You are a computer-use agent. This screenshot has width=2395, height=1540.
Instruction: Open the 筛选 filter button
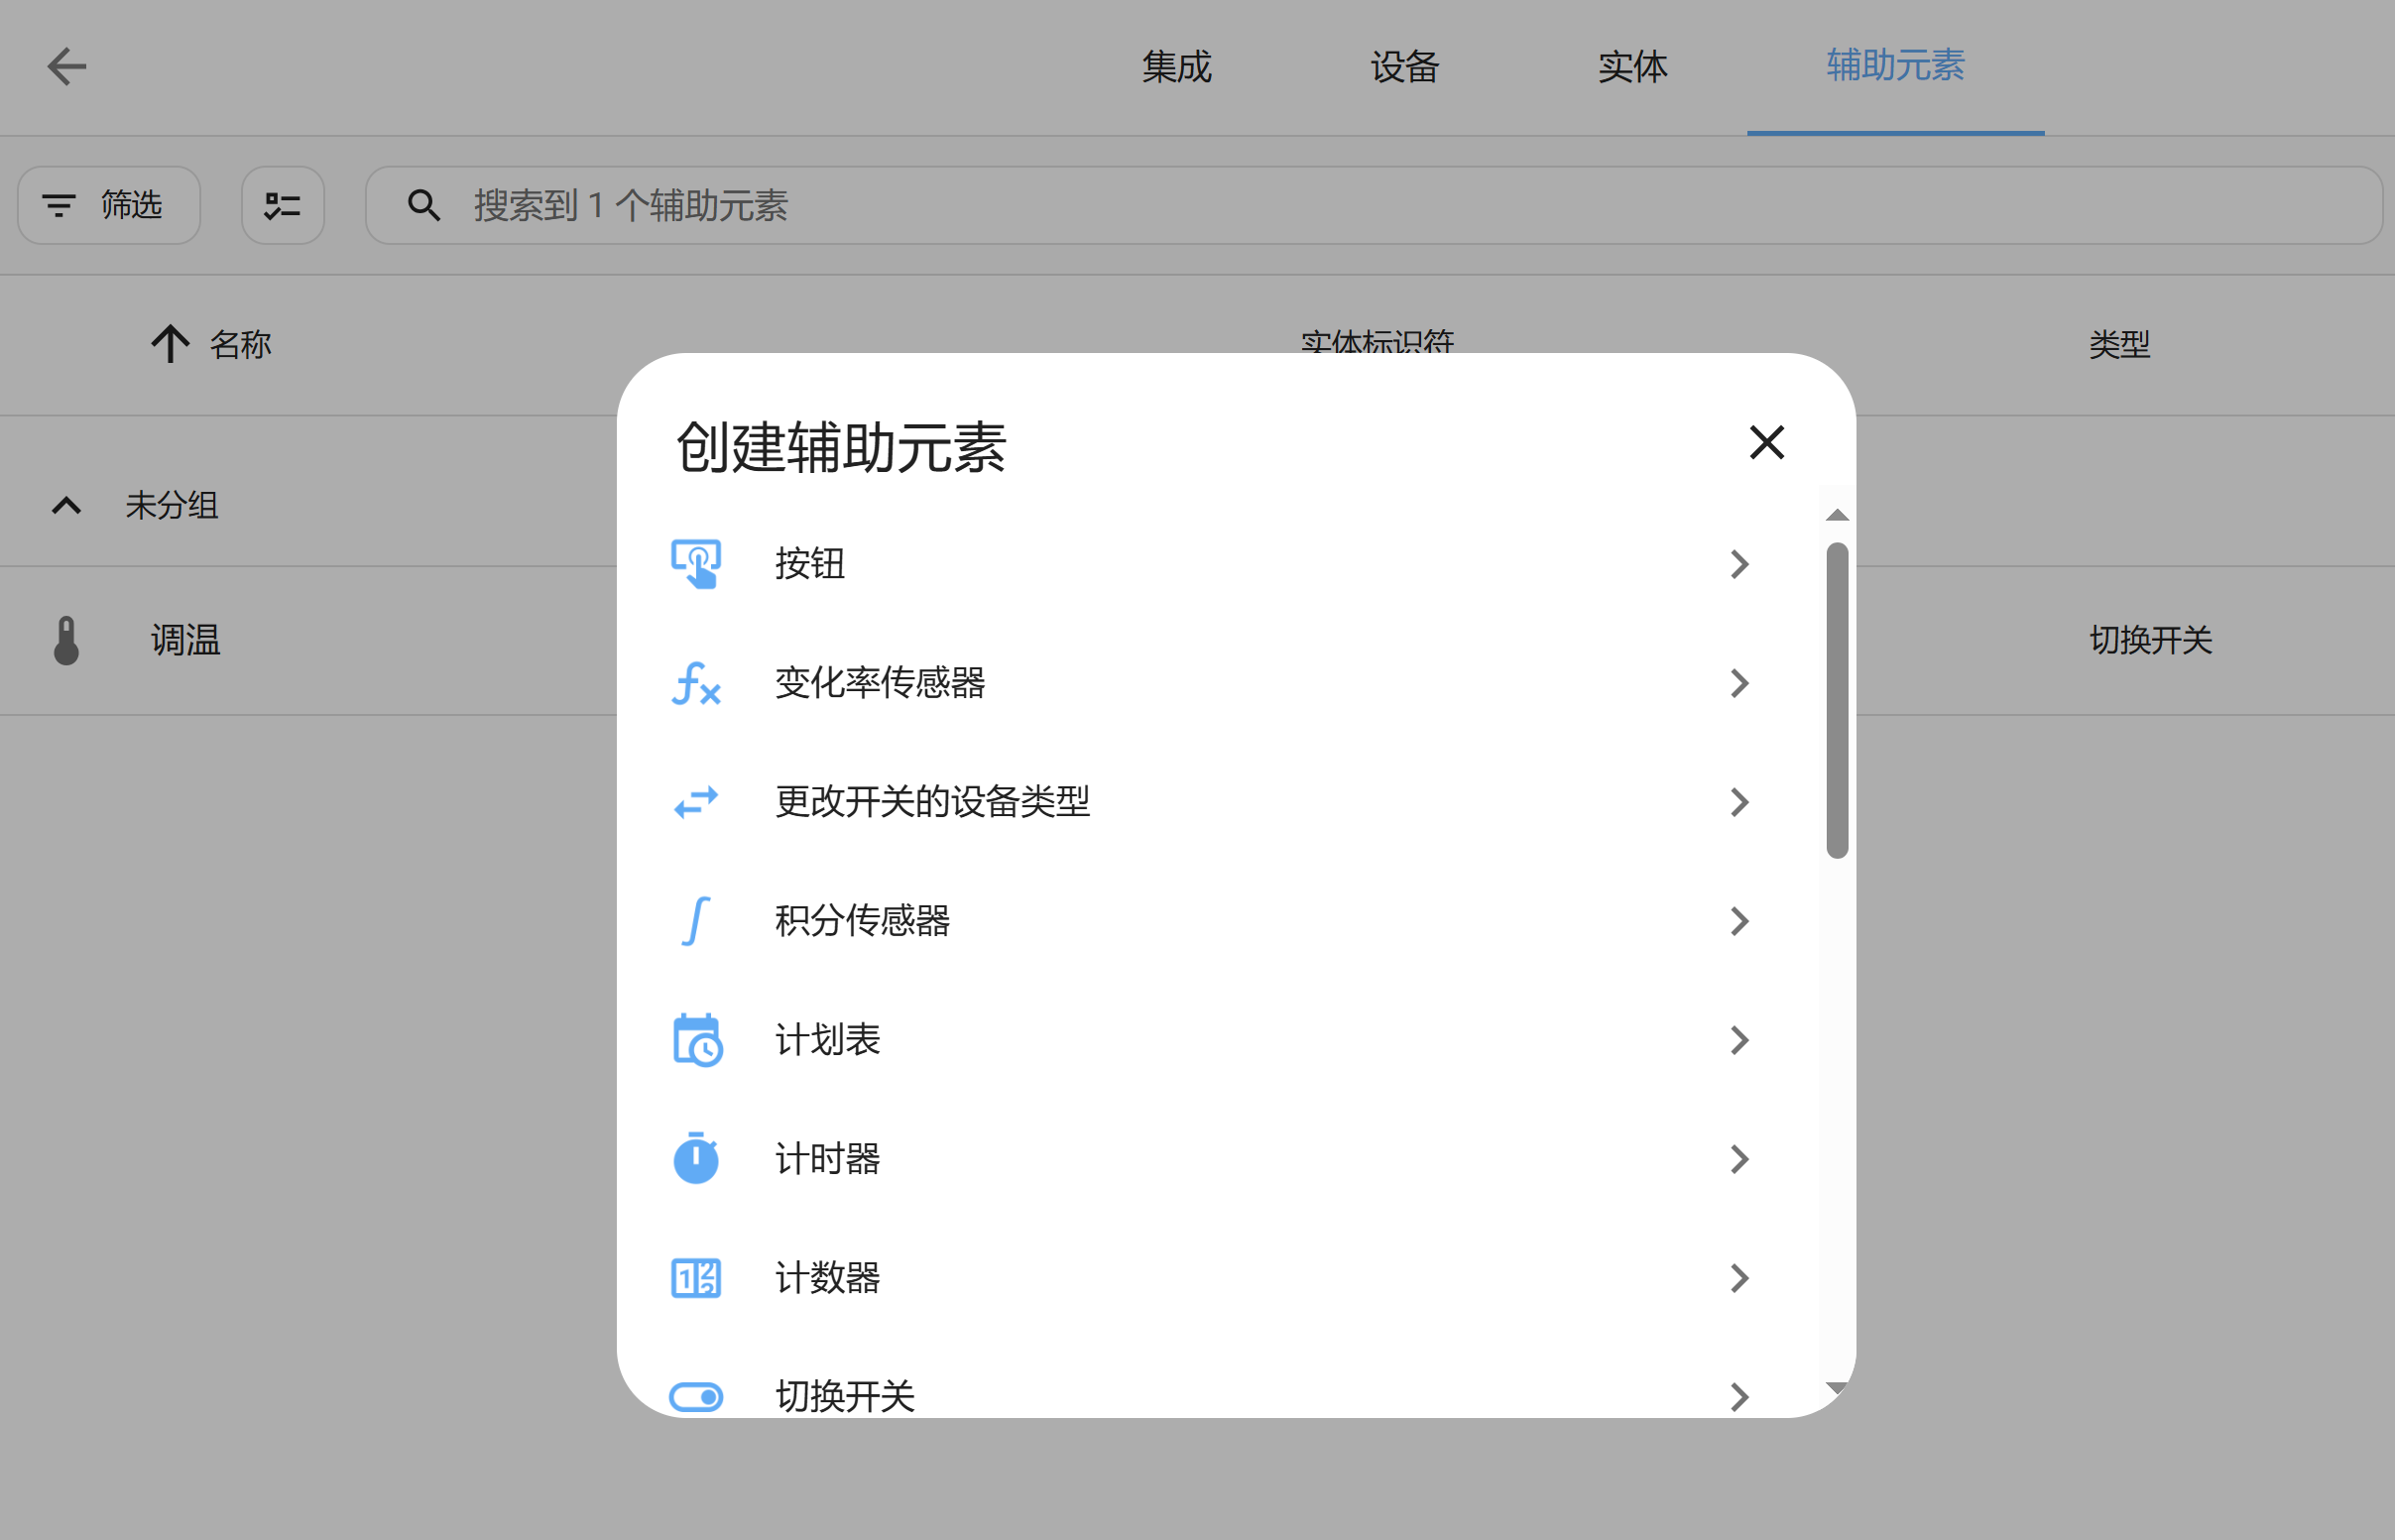click(x=109, y=205)
